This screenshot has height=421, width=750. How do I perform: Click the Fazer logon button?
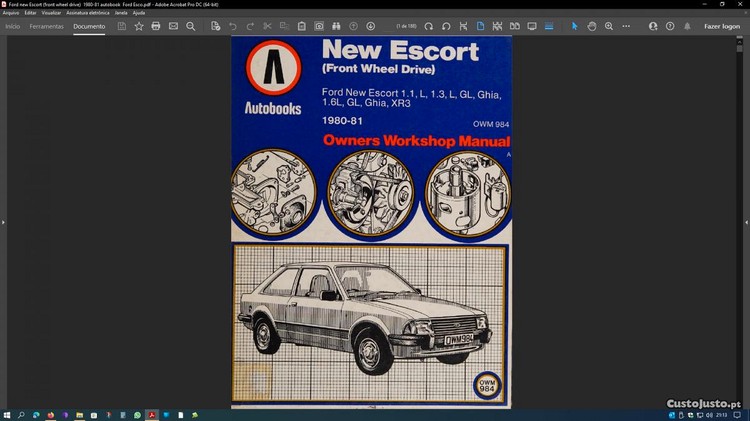click(722, 26)
